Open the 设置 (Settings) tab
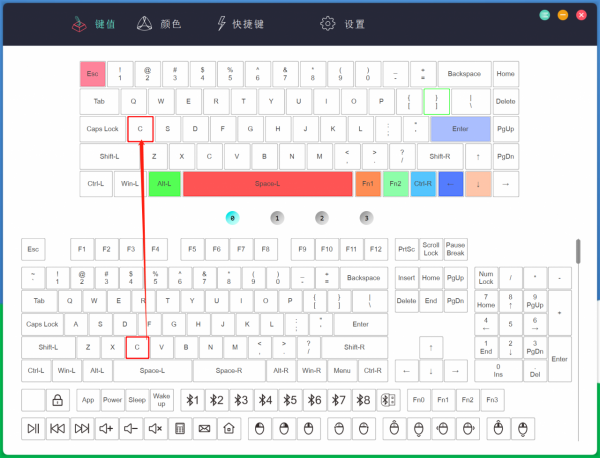 pos(343,23)
